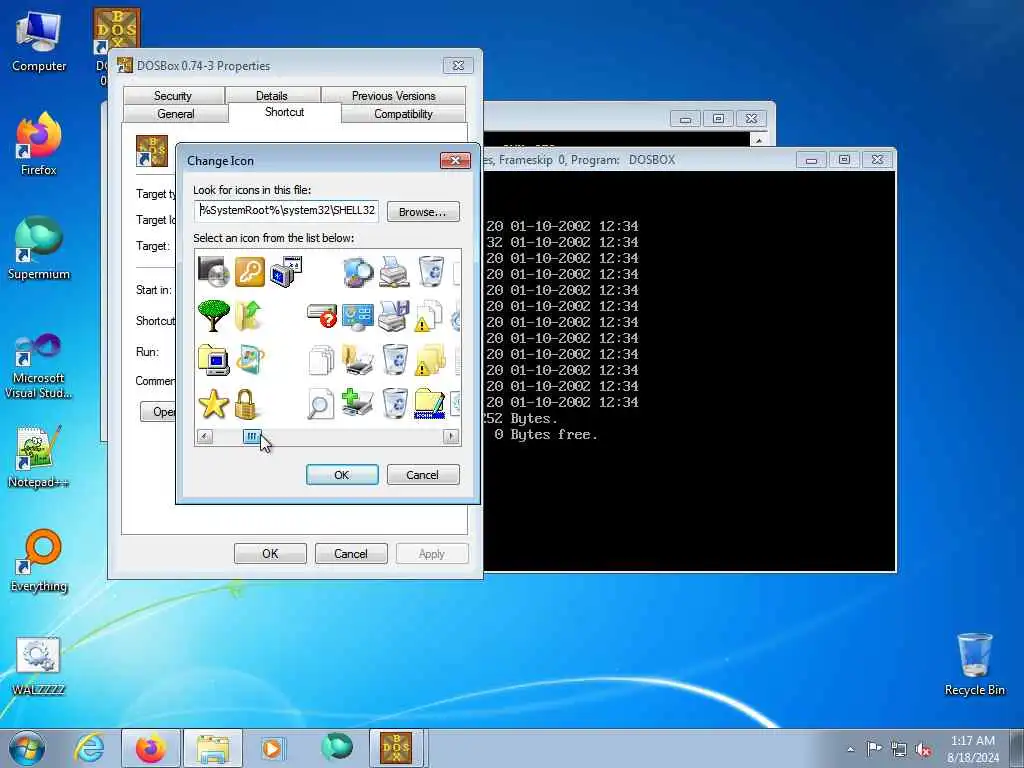Choose the folder with computer icon

coord(214,359)
